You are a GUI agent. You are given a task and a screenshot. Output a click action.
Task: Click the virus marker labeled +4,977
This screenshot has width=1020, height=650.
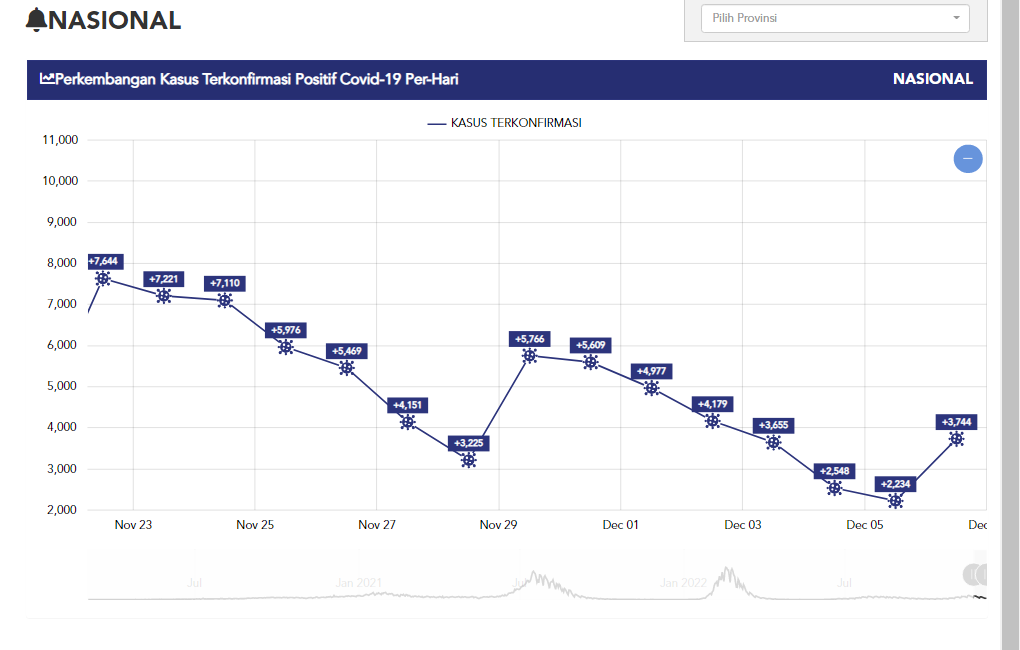pos(652,388)
